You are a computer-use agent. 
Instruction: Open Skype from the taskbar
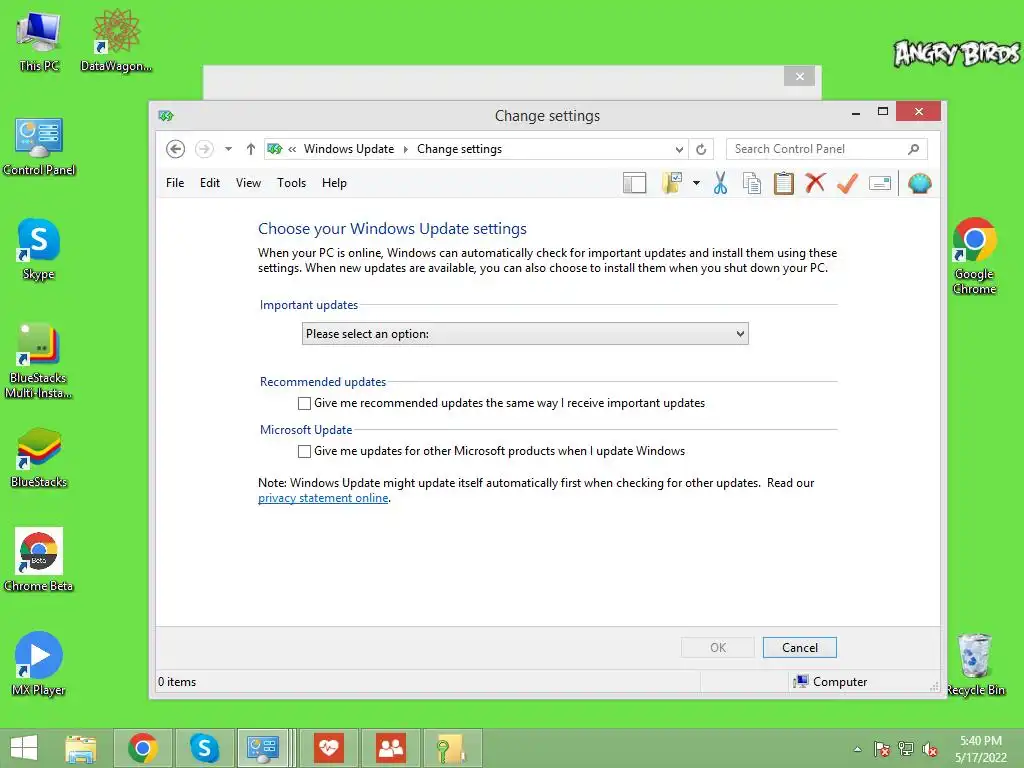204,748
